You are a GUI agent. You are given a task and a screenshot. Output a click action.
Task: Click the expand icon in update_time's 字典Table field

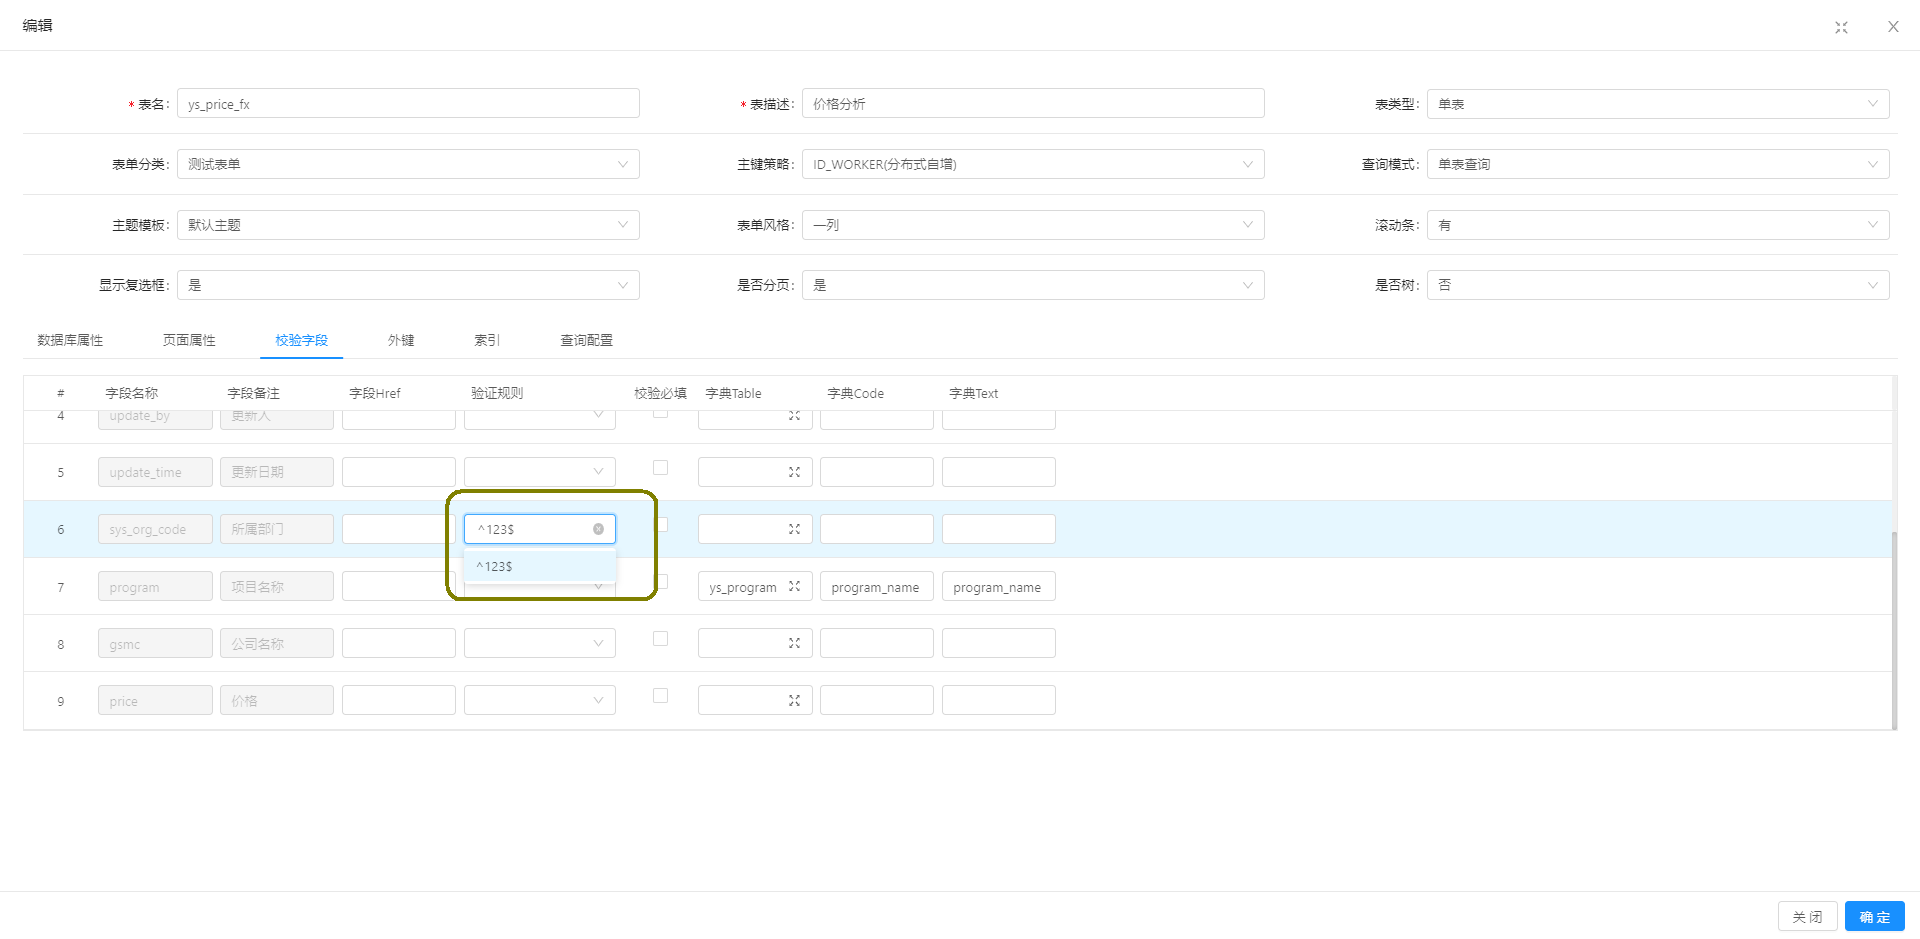point(794,472)
